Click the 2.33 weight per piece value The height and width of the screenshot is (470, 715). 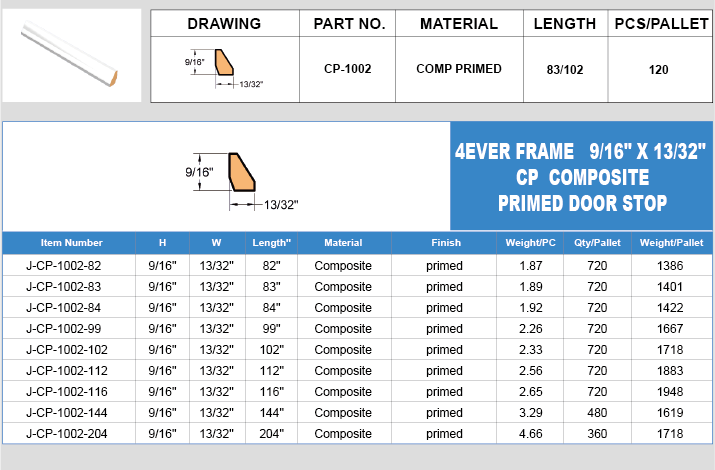(531, 350)
